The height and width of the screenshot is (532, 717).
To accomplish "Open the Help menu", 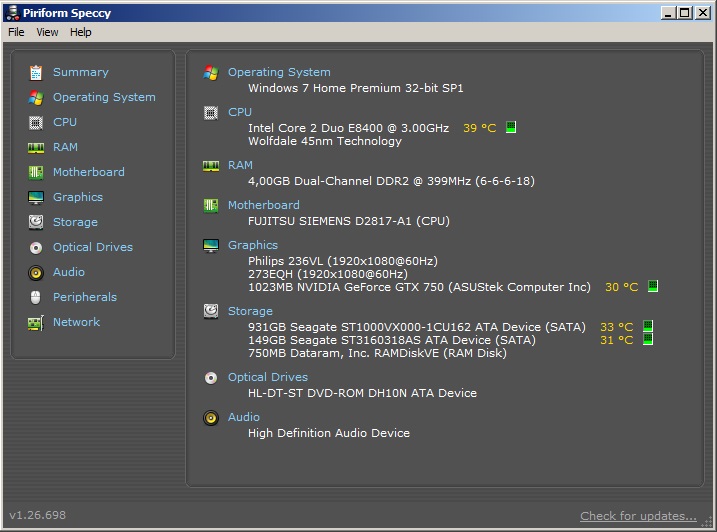I will coord(80,32).
